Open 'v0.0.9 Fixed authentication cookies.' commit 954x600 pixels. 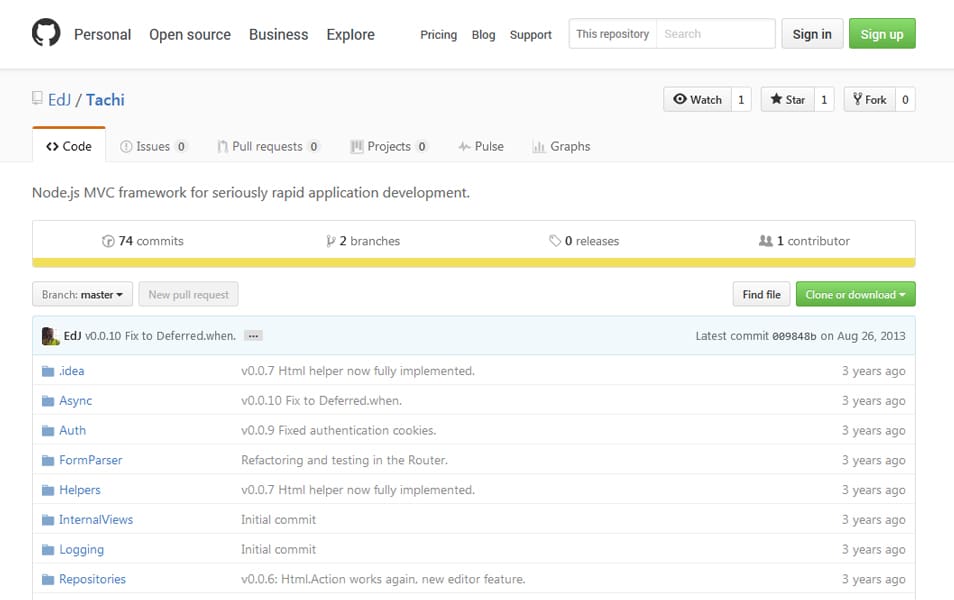pyautogui.click(x=338, y=431)
